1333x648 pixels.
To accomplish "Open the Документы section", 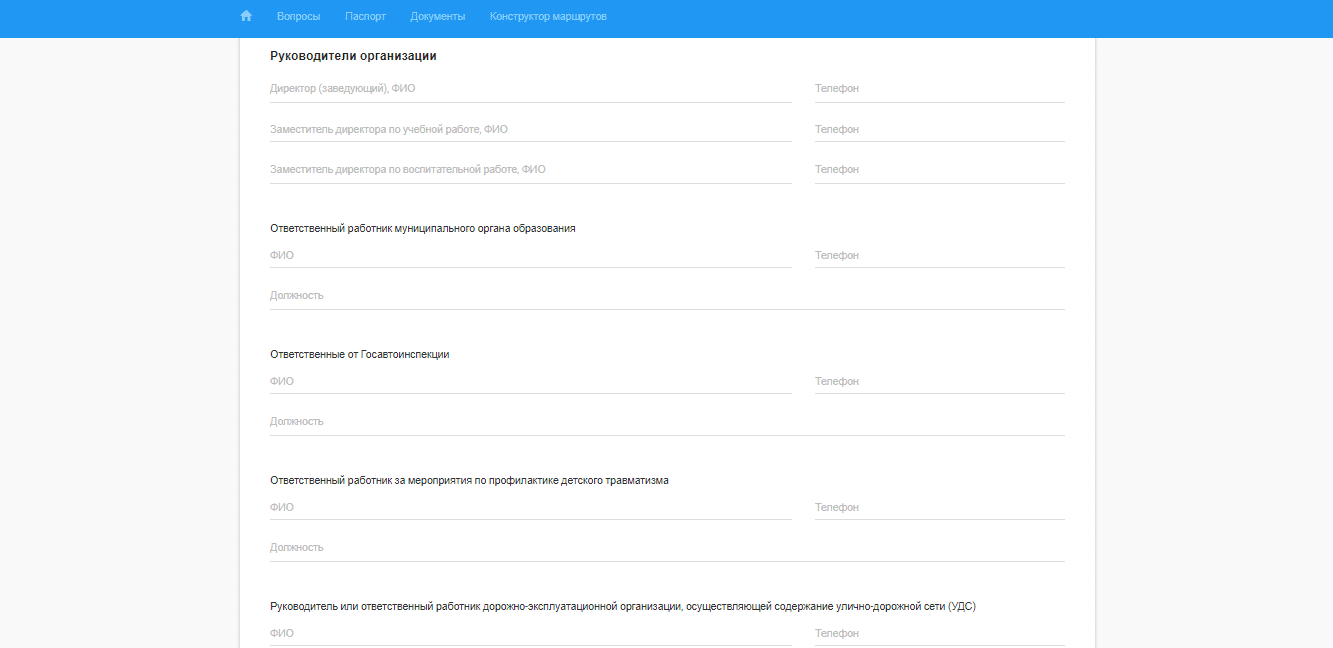I will (437, 17).
